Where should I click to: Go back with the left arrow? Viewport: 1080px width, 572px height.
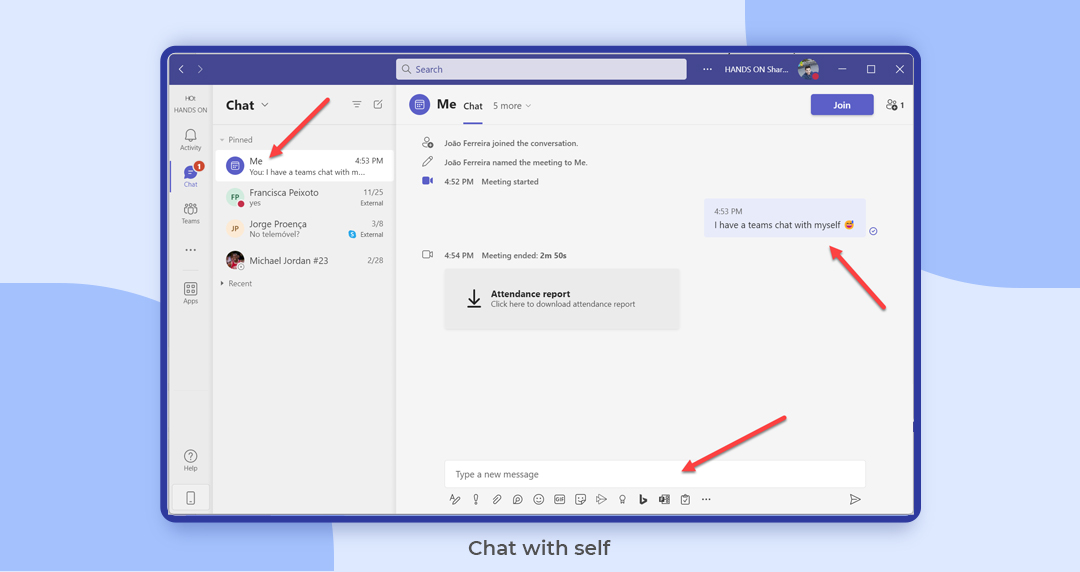(x=181, y=69)
